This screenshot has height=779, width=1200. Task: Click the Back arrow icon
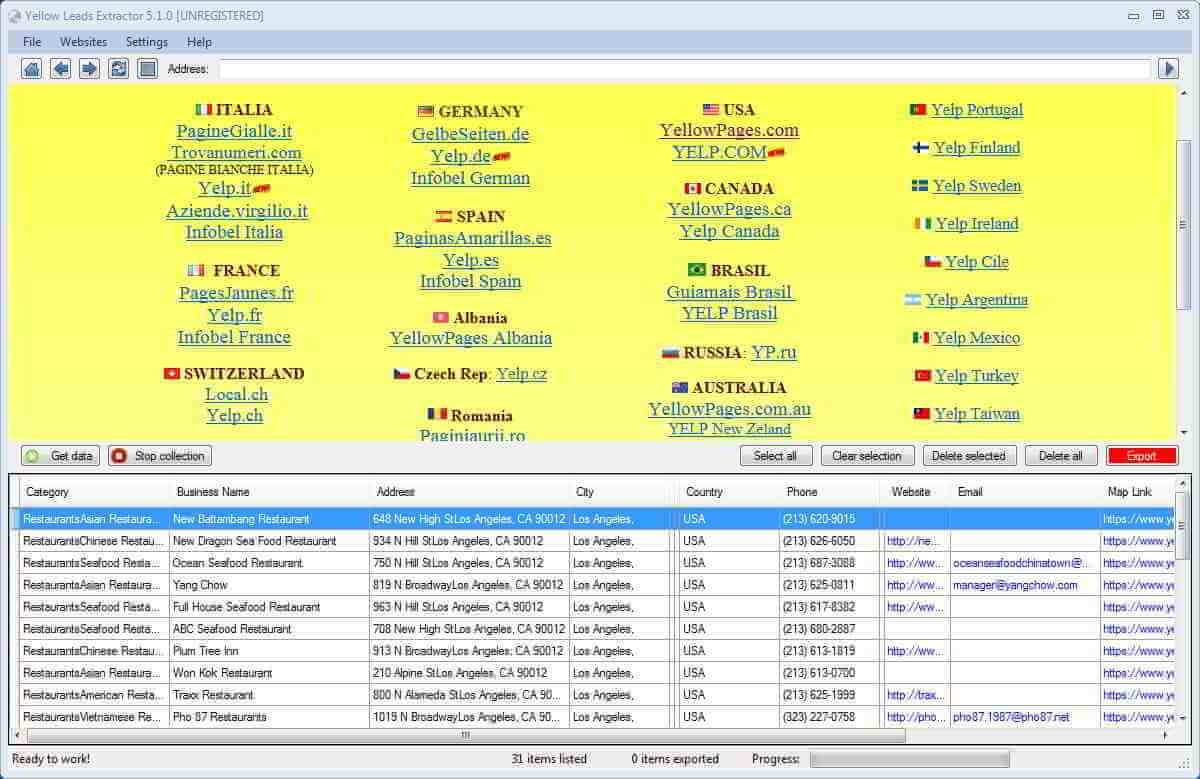[61, 68]
